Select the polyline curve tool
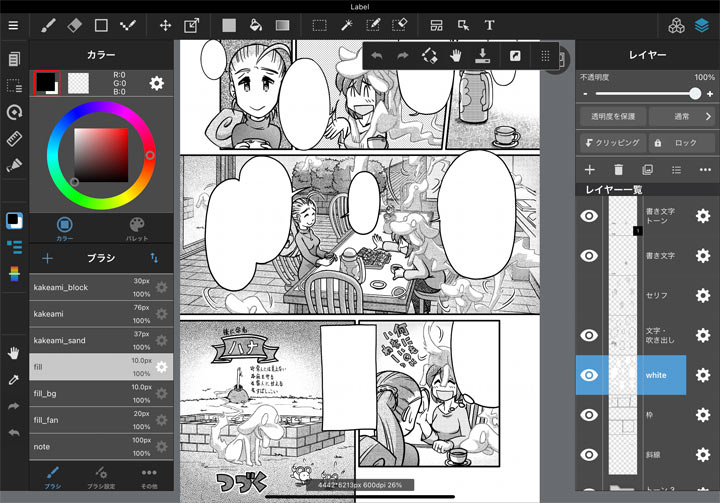The image size is (720, 503). point(128,25)
